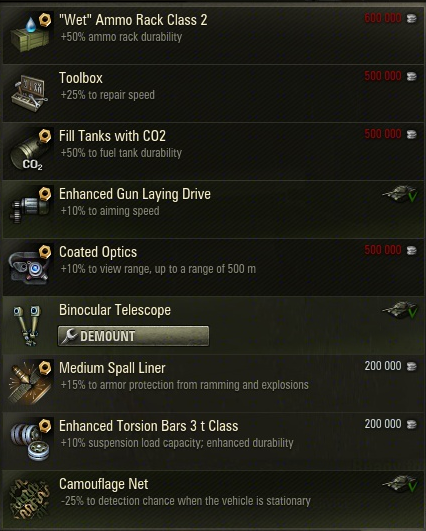Click the Medium Spall Liner icon

(x=30, y=382)
